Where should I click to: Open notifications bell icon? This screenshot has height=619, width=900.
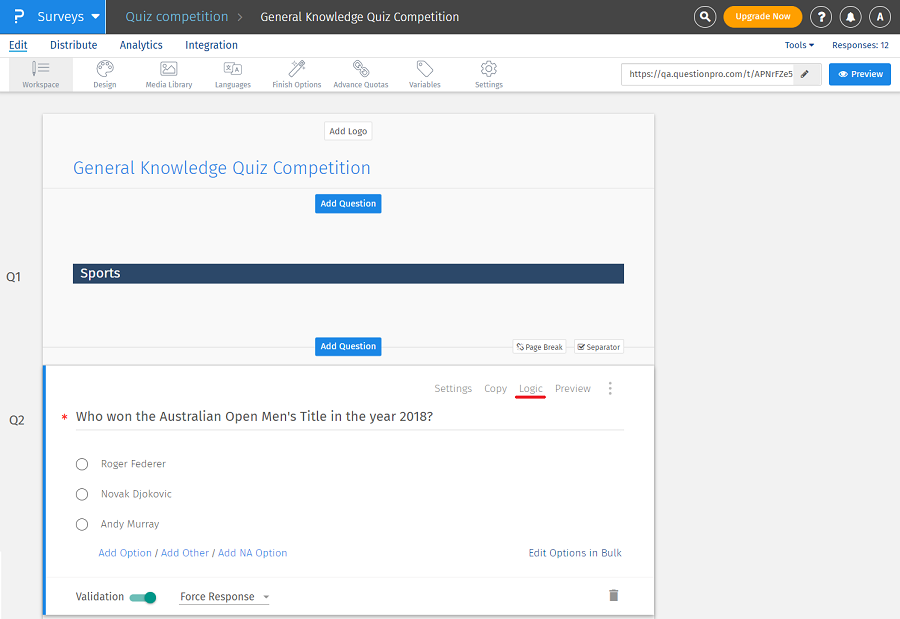coord(850,17)
